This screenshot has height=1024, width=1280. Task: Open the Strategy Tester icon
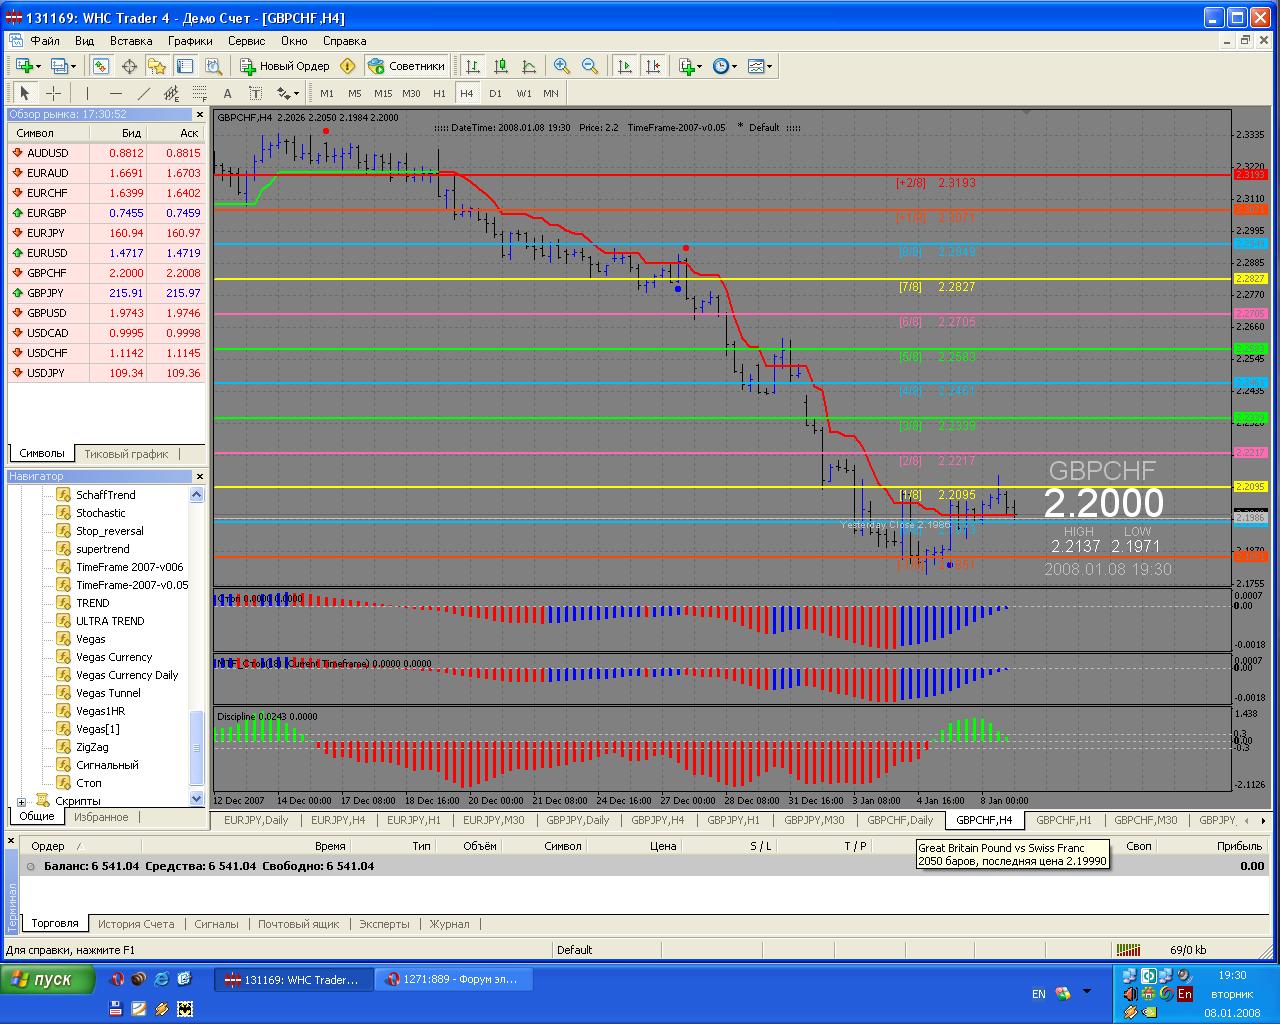point(213,66)
